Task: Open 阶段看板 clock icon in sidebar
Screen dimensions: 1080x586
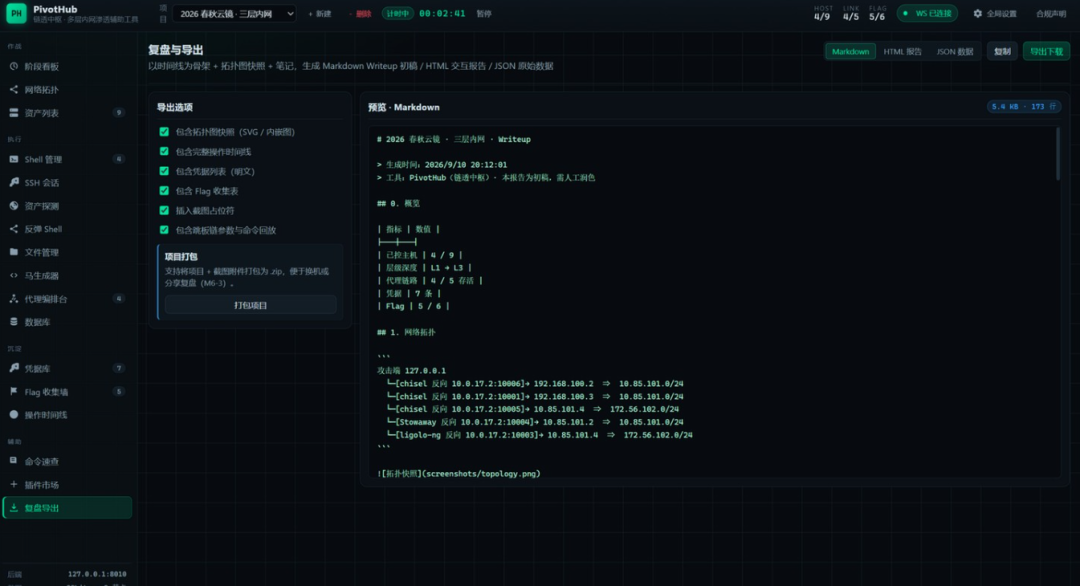Action: click(x=14, y=67)
